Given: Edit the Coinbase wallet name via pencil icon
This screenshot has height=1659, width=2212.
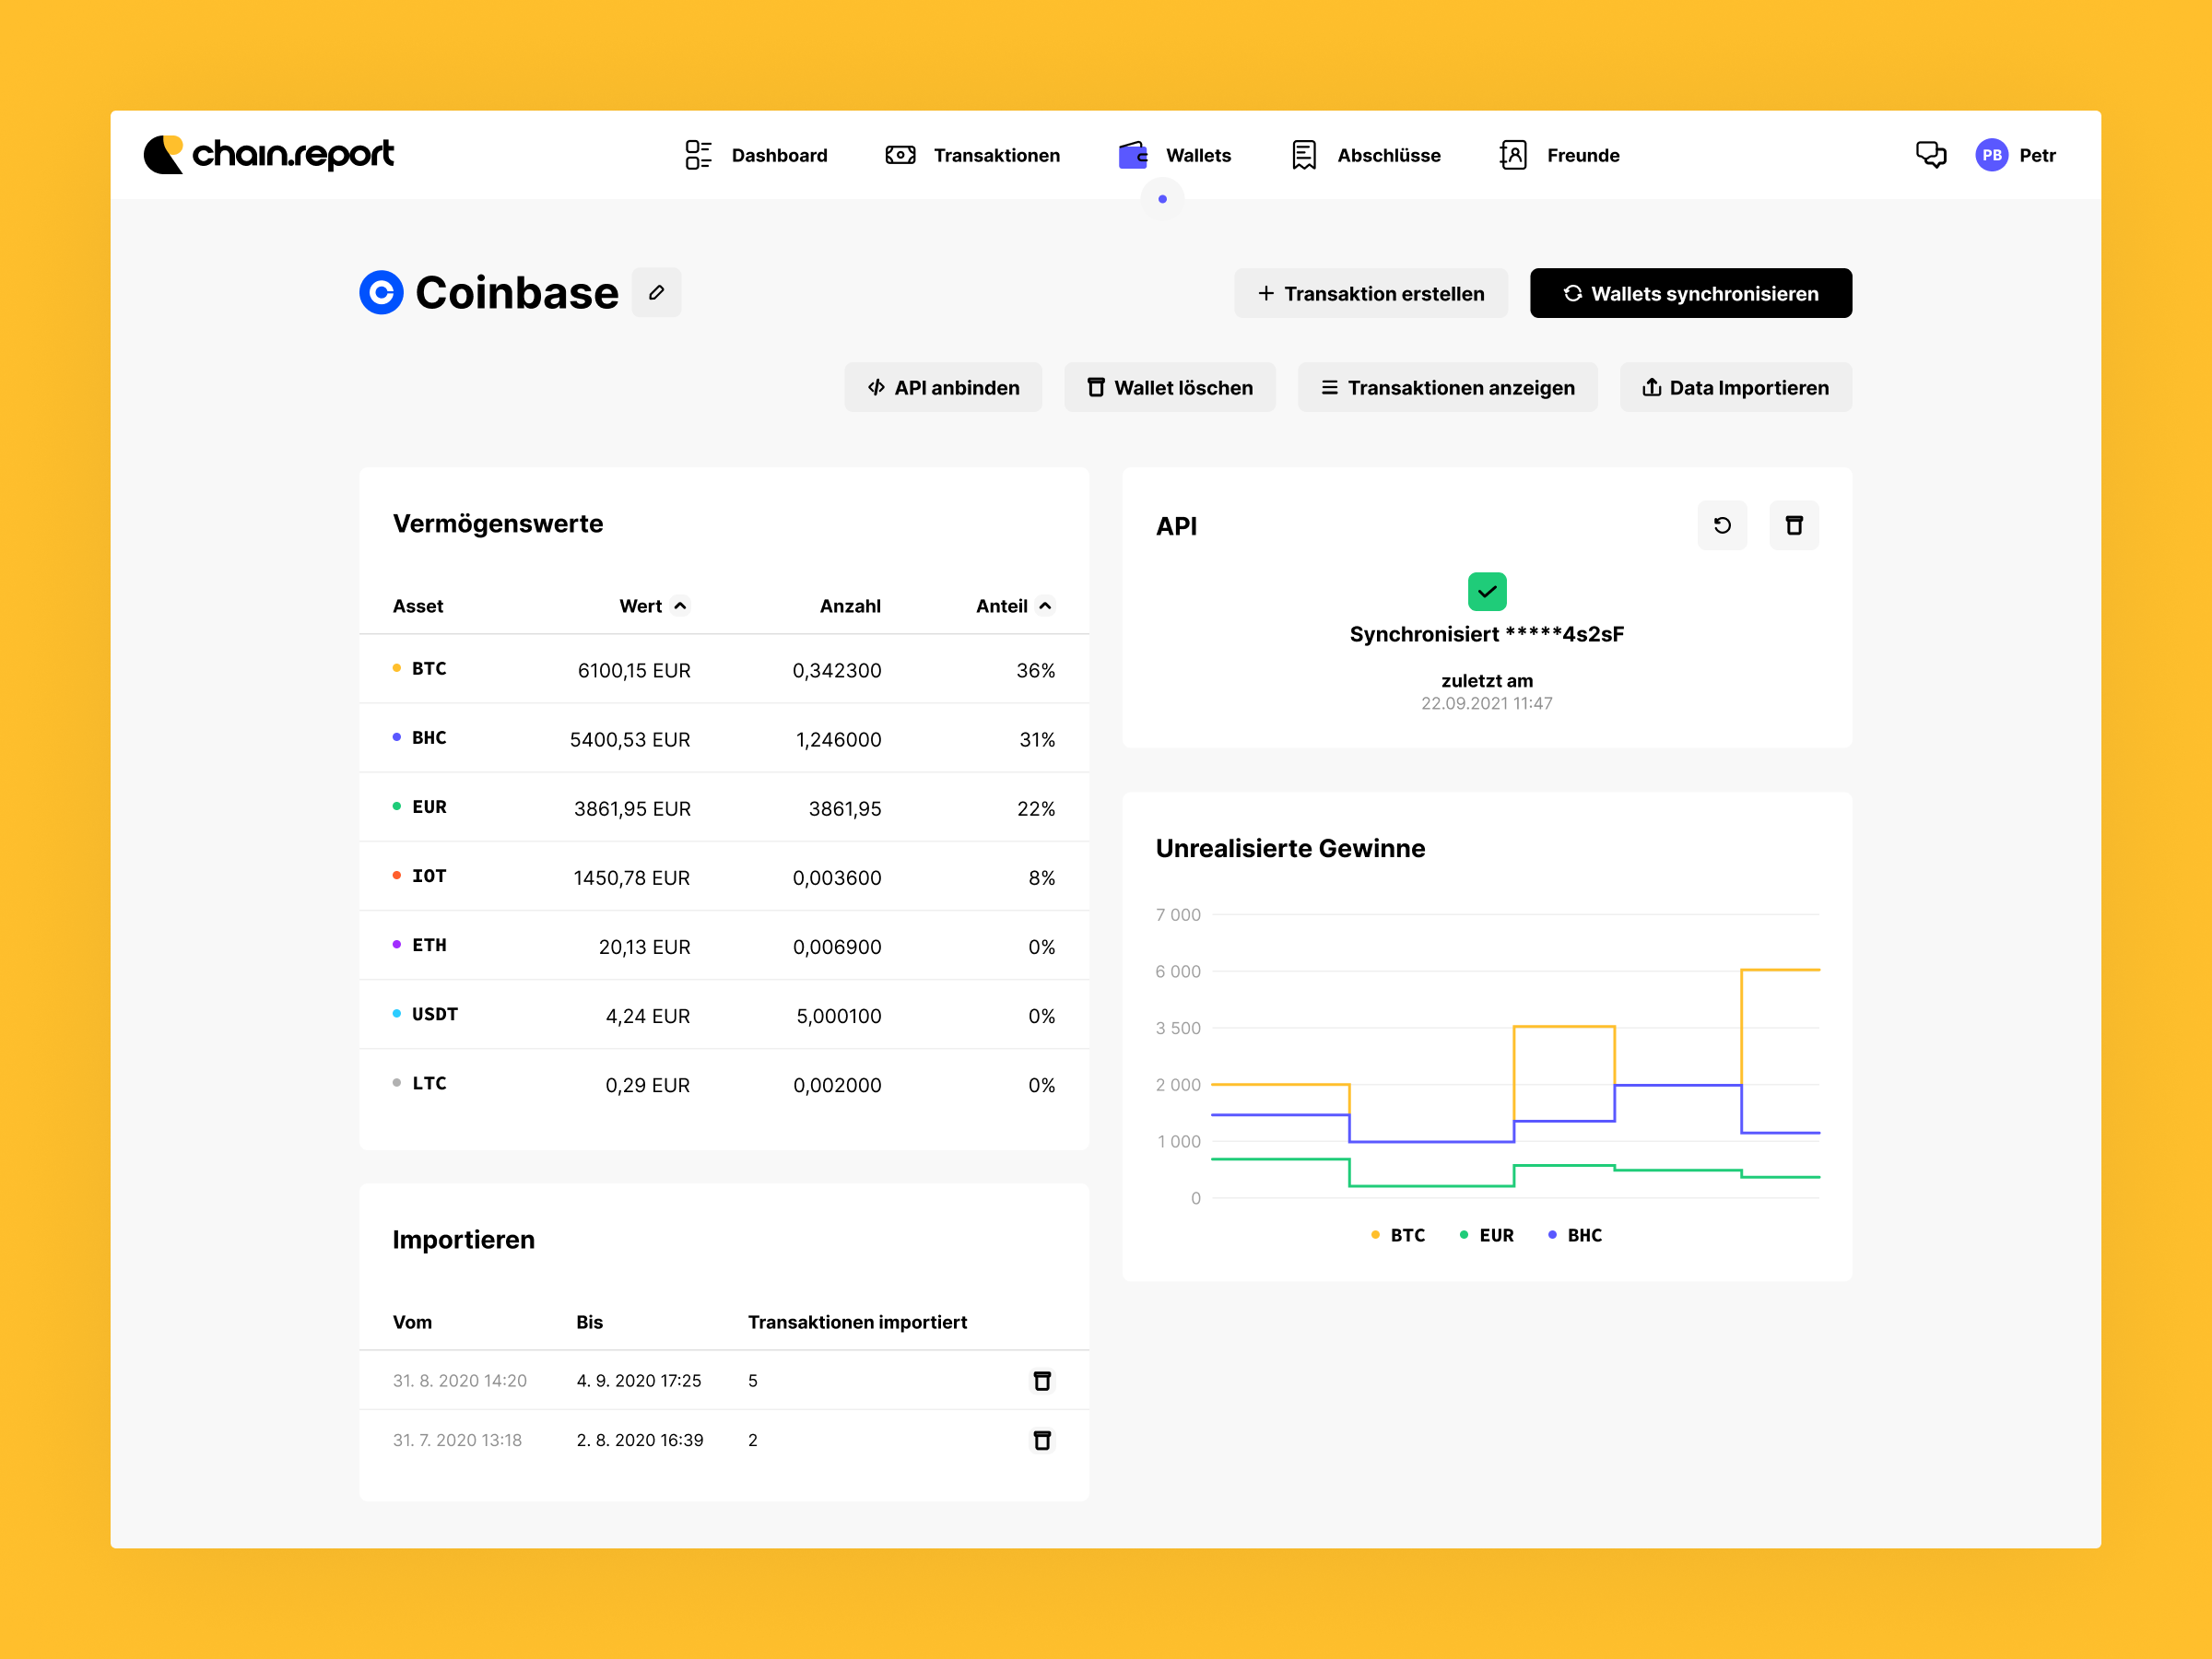Looking at the screenshot, I should click(657, 292).
